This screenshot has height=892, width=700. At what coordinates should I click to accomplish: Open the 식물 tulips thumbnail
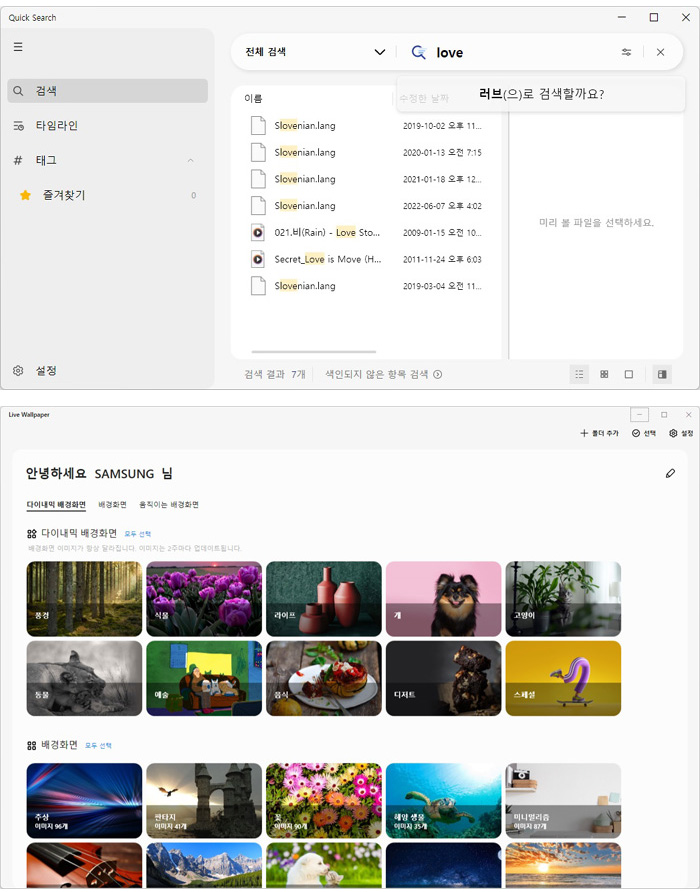click(x=204, y=598)
